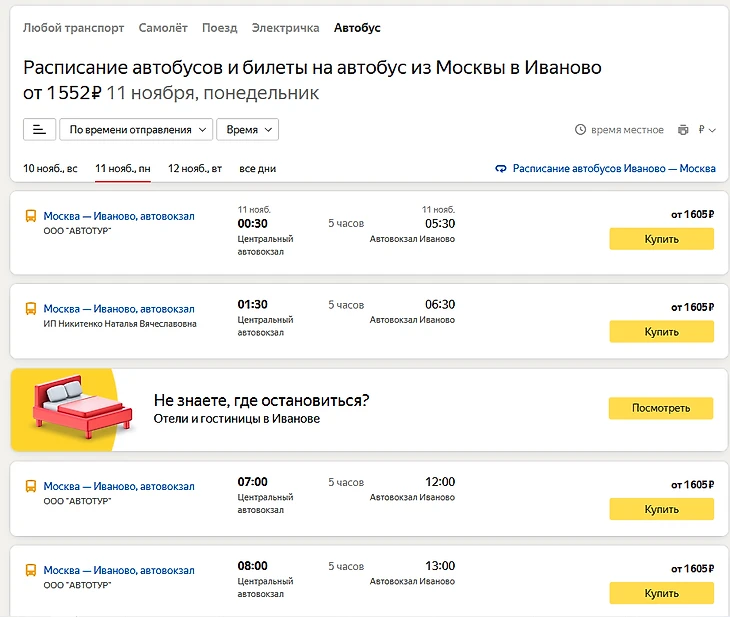The width and height of the screenshot is (730, 617).
Task: Switch to the Поезд transport tab
Action: click(x=219, y=28)
